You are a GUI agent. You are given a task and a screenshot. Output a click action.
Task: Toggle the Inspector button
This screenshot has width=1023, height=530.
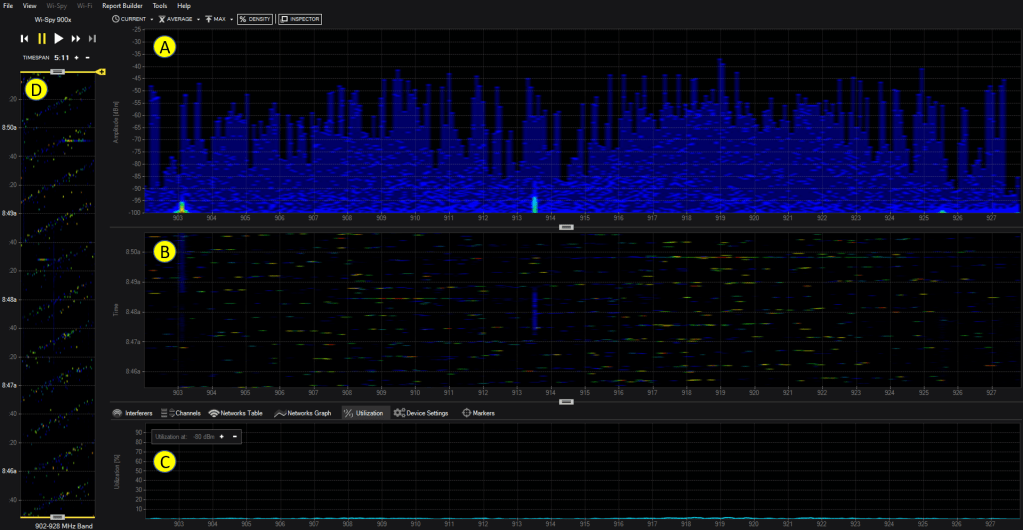(x=298, y=19)
